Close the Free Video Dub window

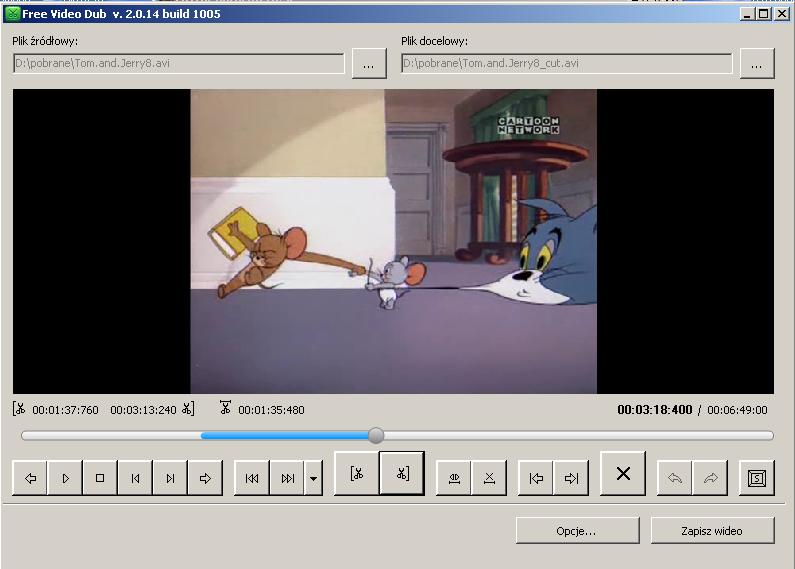click(782, 14)
